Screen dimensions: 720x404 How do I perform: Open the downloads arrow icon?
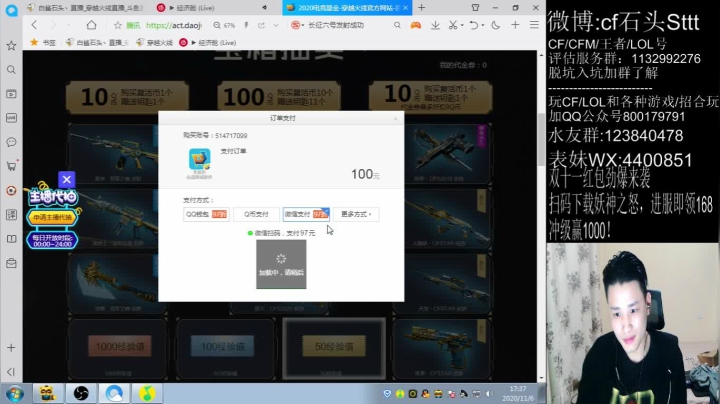tap(435, 25)
